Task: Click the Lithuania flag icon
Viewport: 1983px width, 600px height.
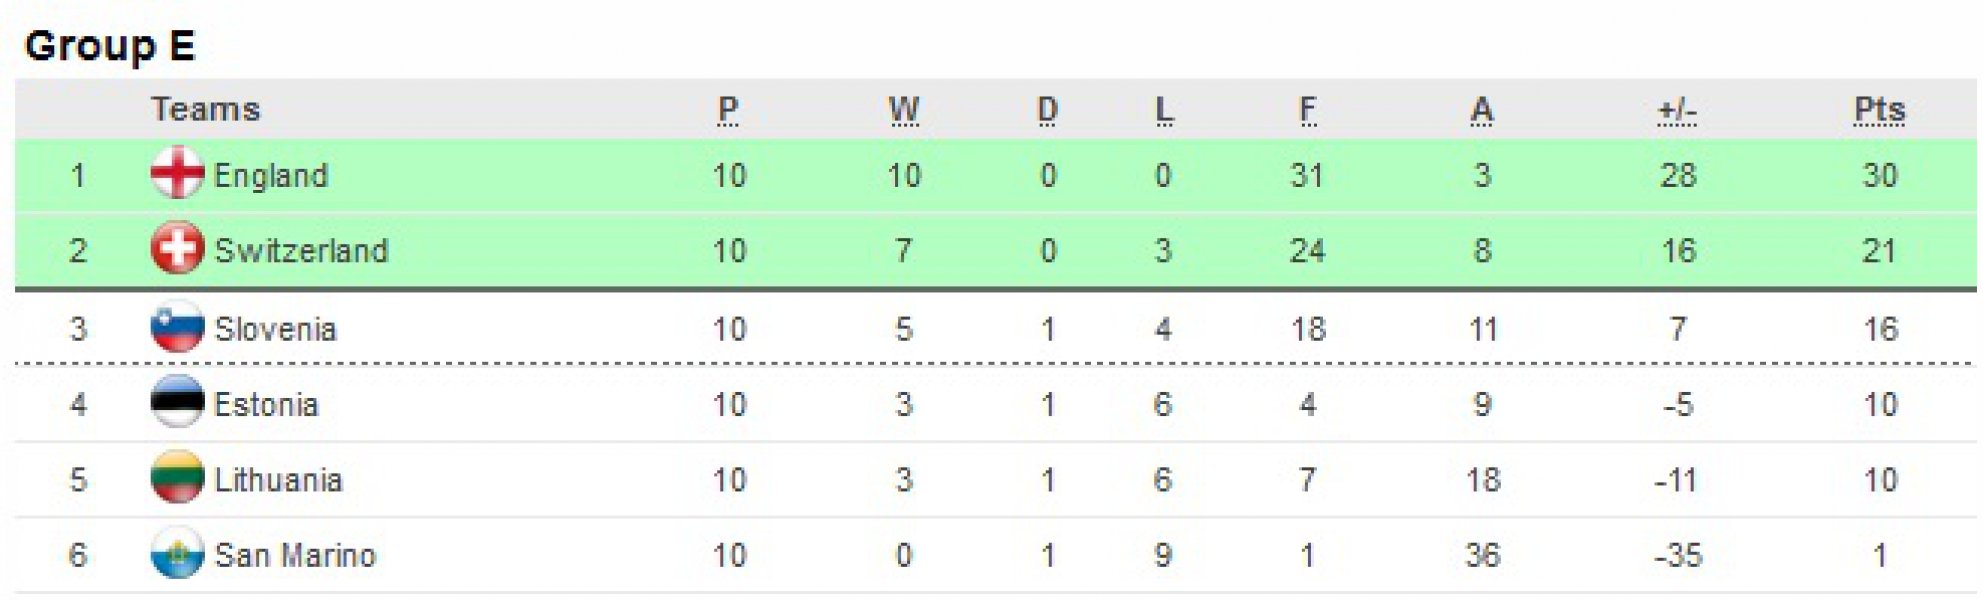Action: point(177,478)
